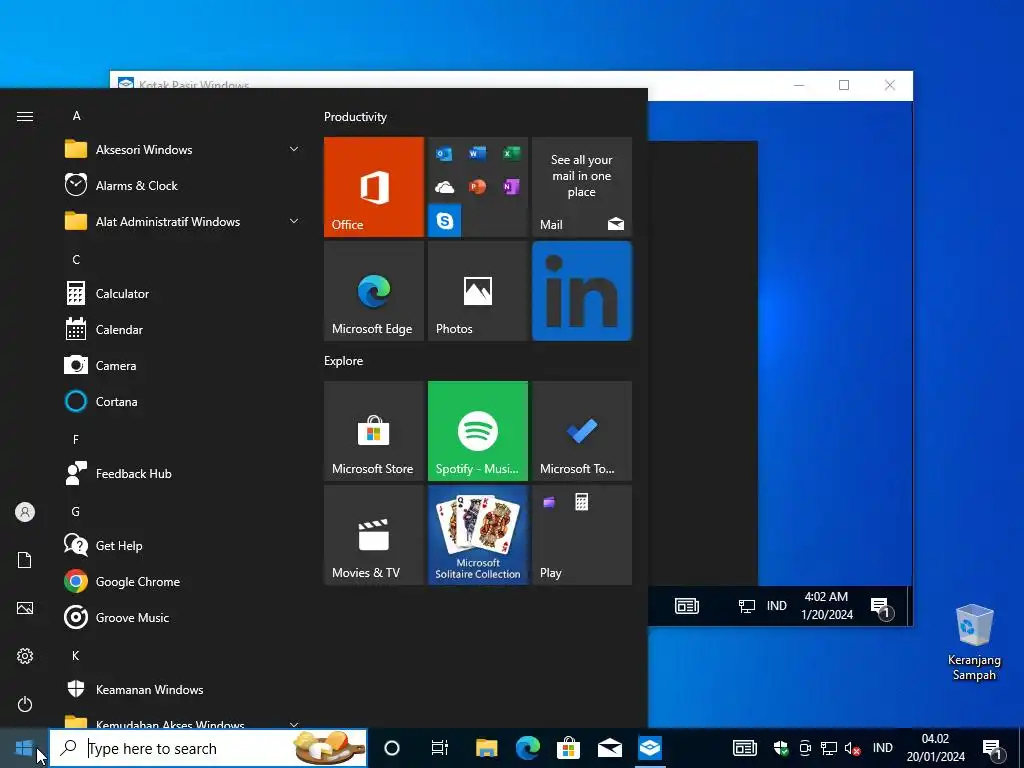Jump to letter K section header
Image resolution: width=1024 pixels, height=768 pixels.
tap(76, 656)
